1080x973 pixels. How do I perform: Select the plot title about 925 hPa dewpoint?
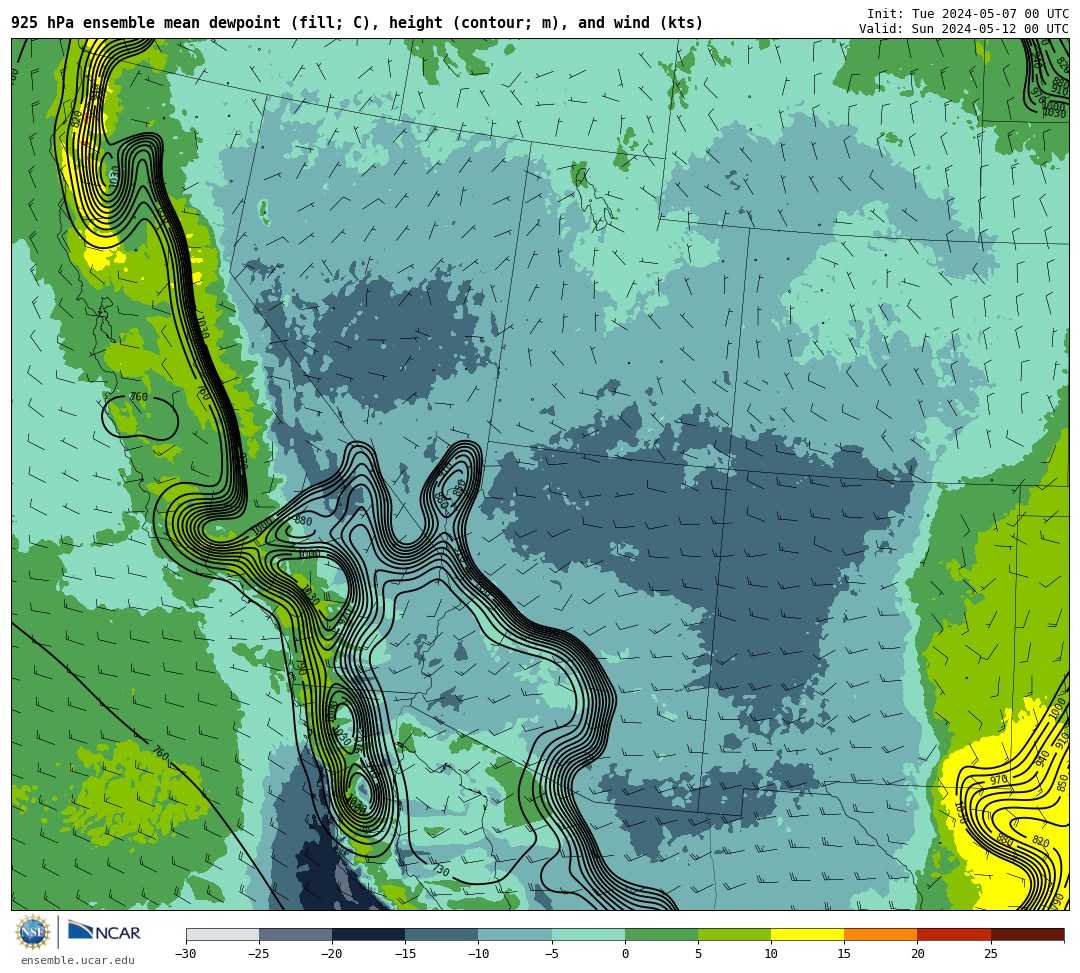[x=357, y=23]
